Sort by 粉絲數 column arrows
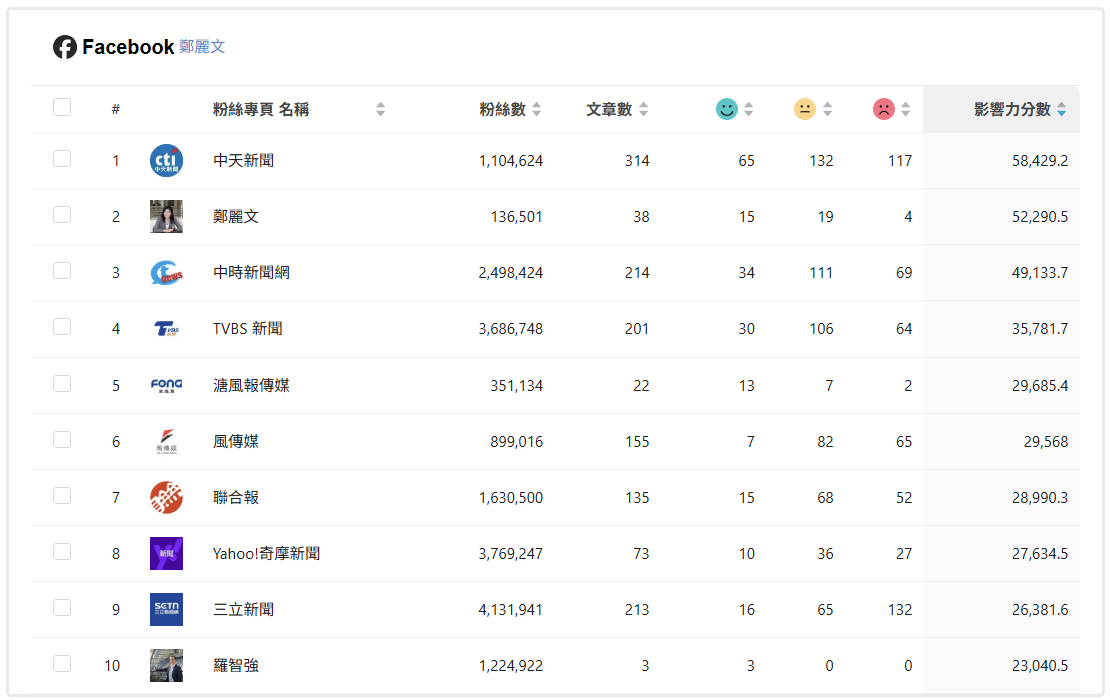 coord(537,109)
